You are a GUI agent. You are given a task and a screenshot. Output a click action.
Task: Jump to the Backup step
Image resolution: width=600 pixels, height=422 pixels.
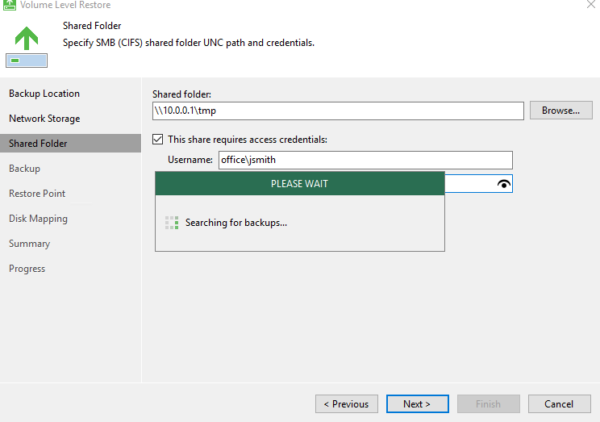pyautogui.click(x=25, y=168)
